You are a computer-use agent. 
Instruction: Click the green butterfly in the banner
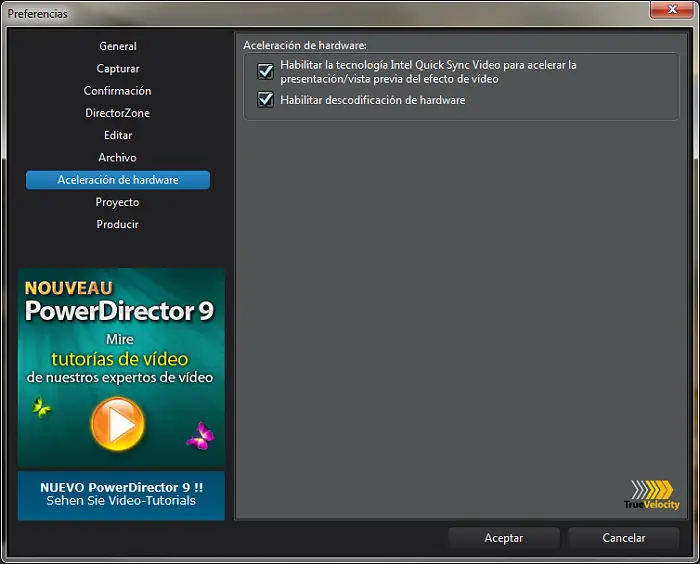[x=42, y=407]
